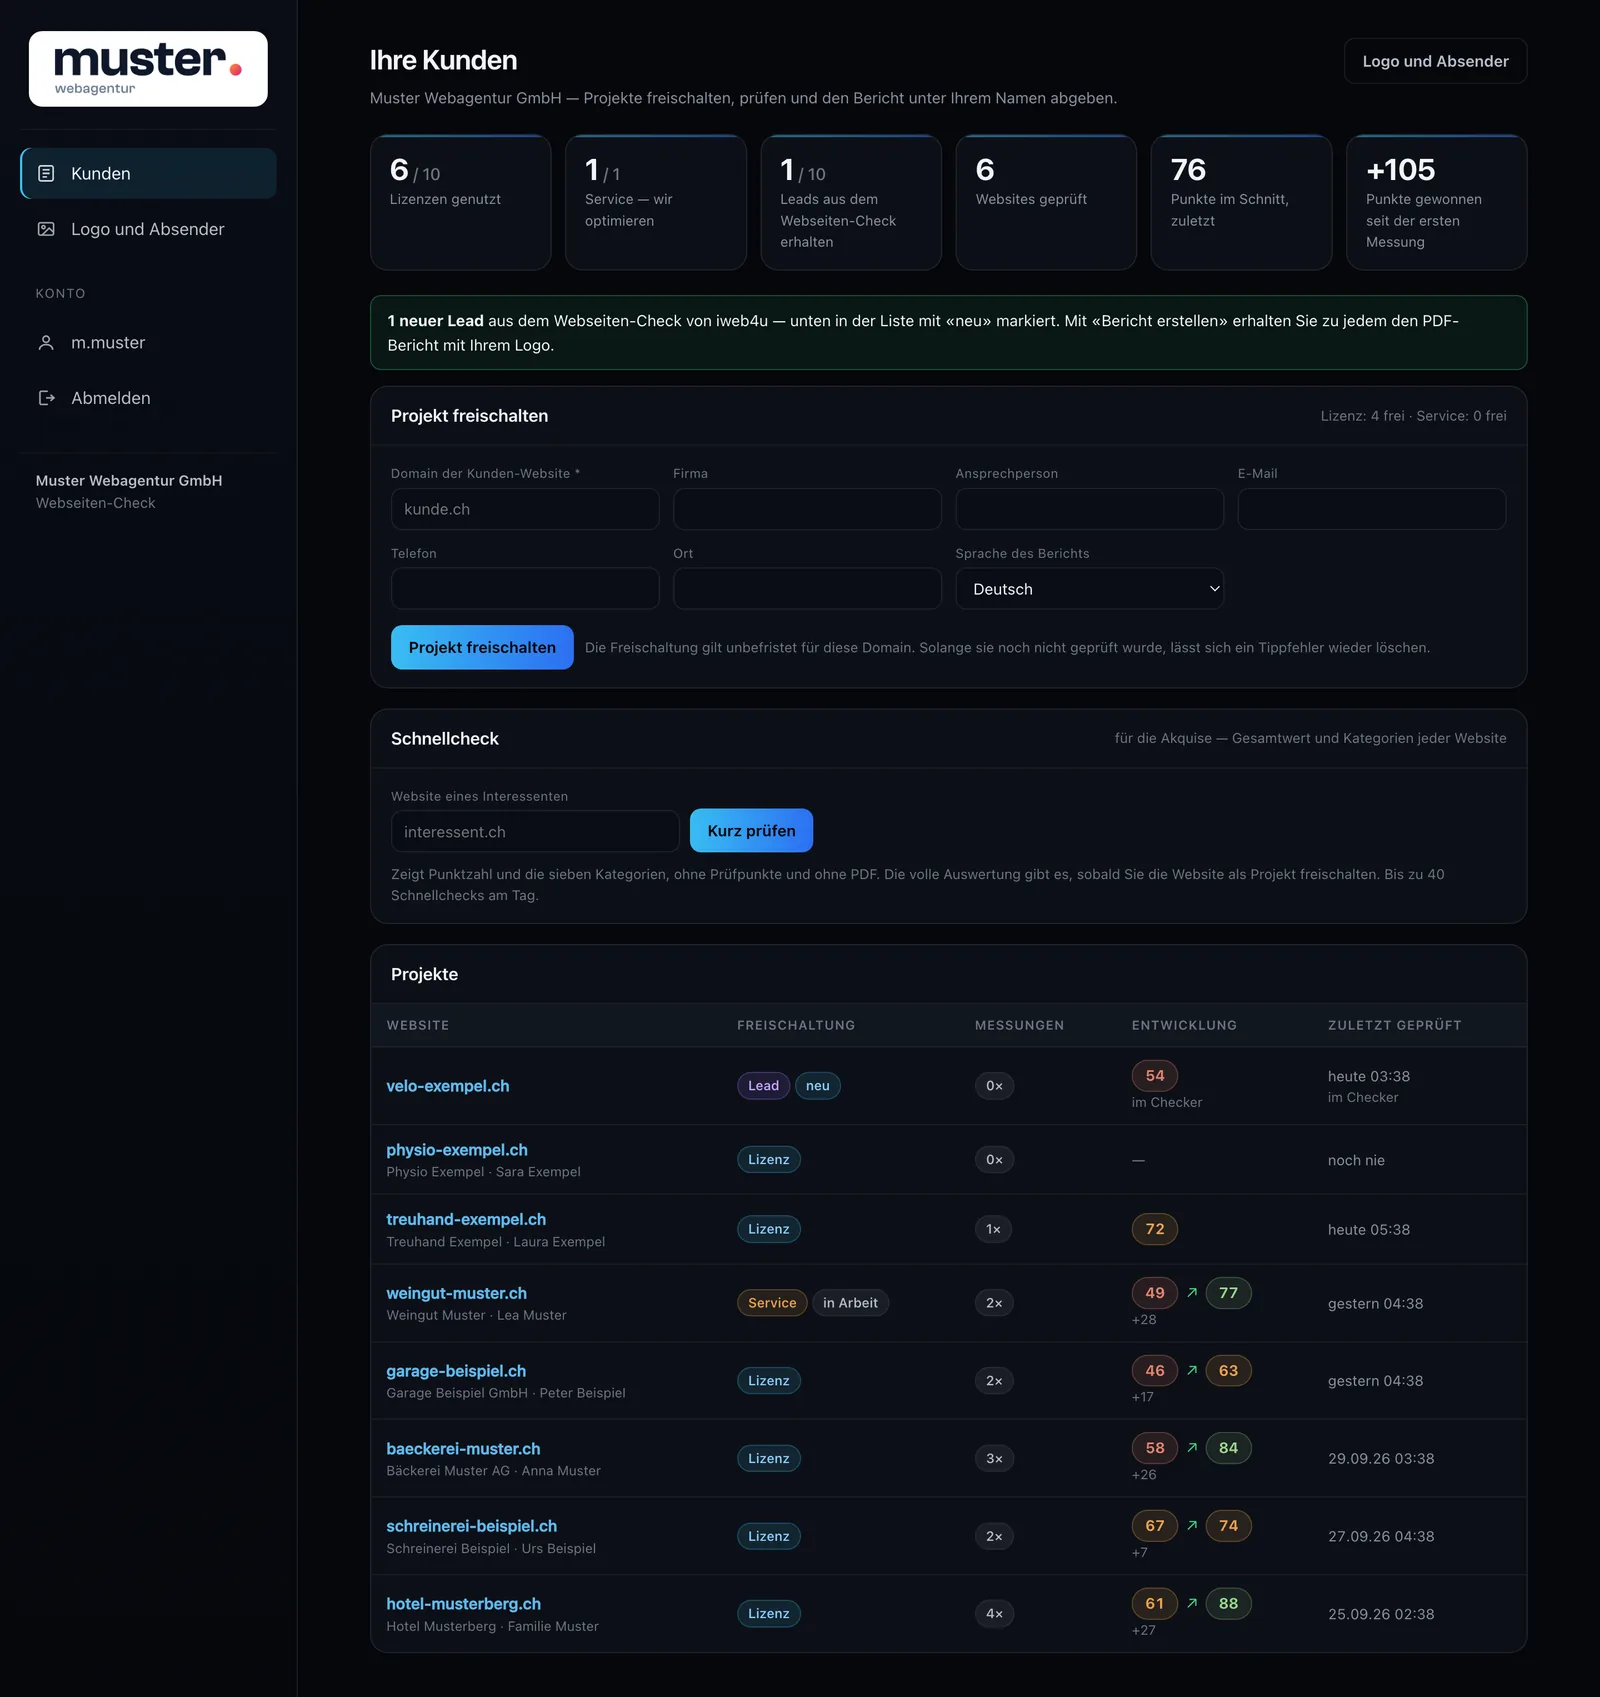Image resolution: width=1600 pixels, height=1697 pixels.
Task: Open the garage-beispiel.ch project link
Action: click(456, 1371)
